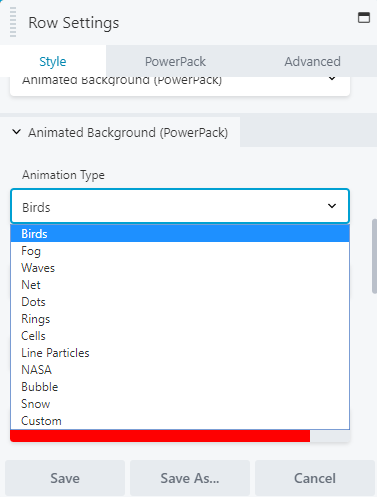Open the Animation Type dropdown

180,206
